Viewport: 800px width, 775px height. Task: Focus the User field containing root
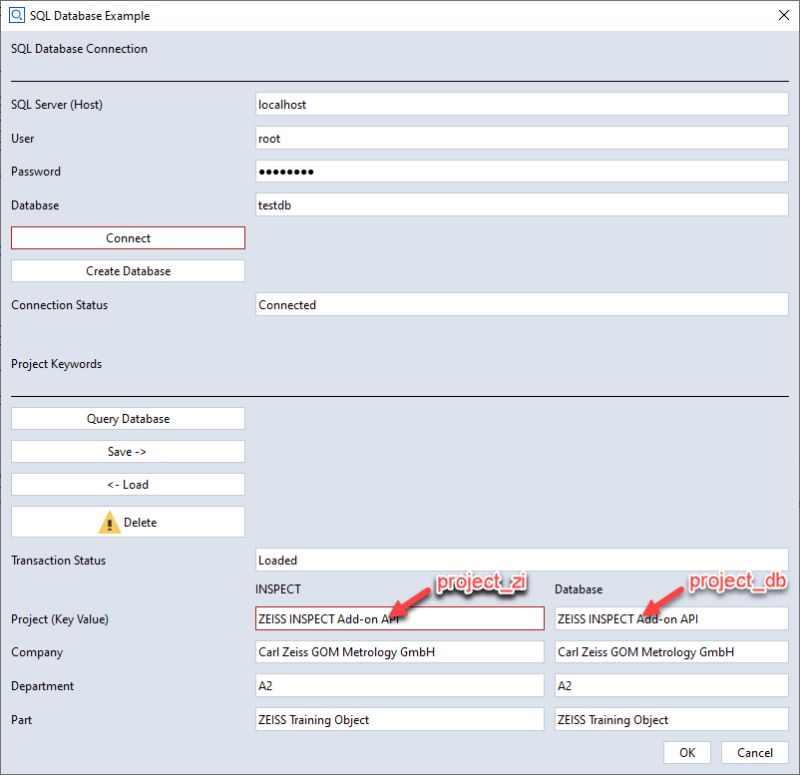pos(521,138)
